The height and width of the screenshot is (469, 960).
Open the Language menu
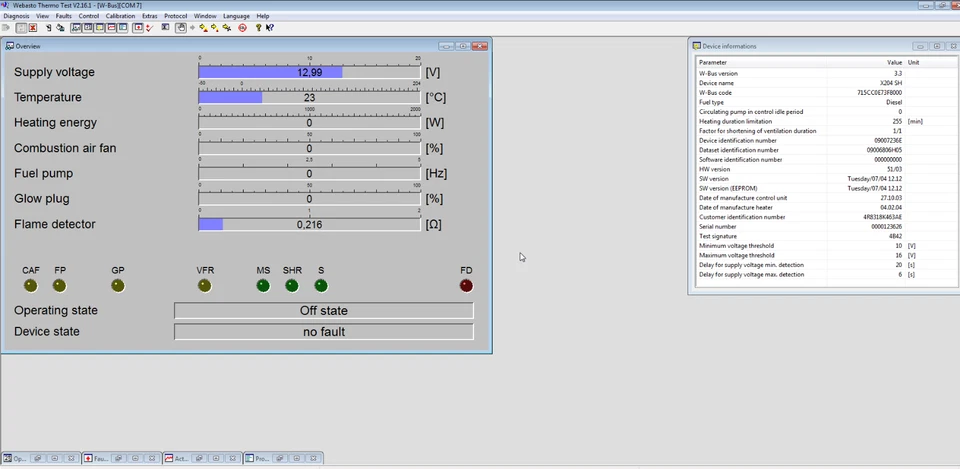pos(236,16)
